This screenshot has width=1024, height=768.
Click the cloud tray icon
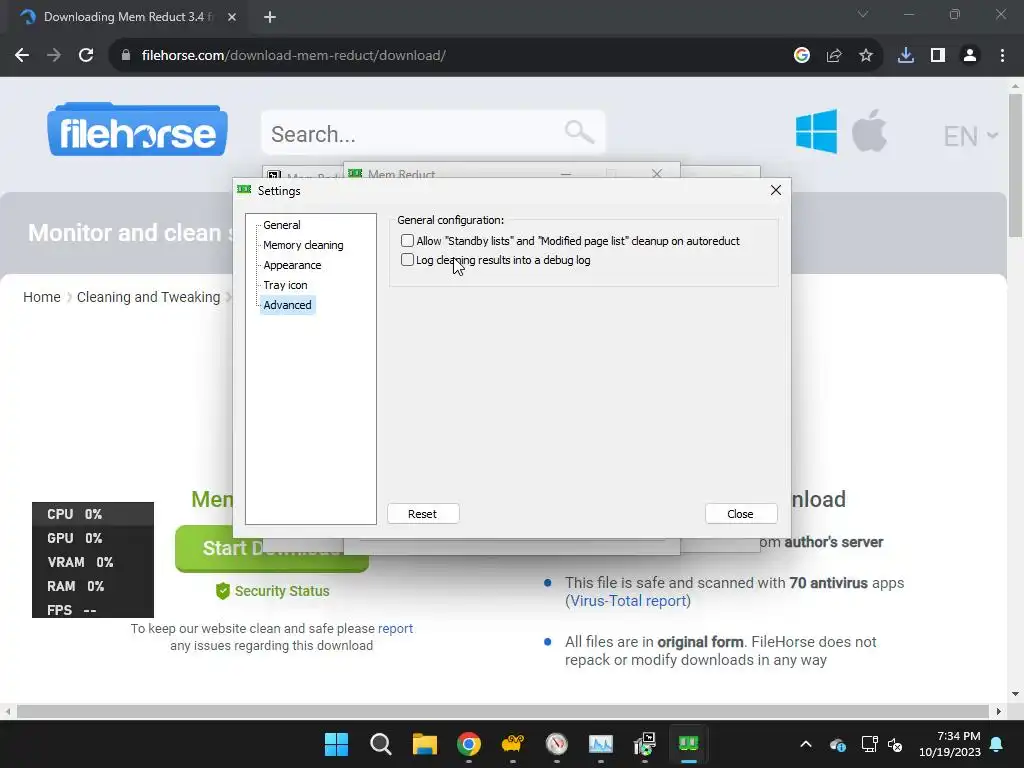tap(838, 744)
